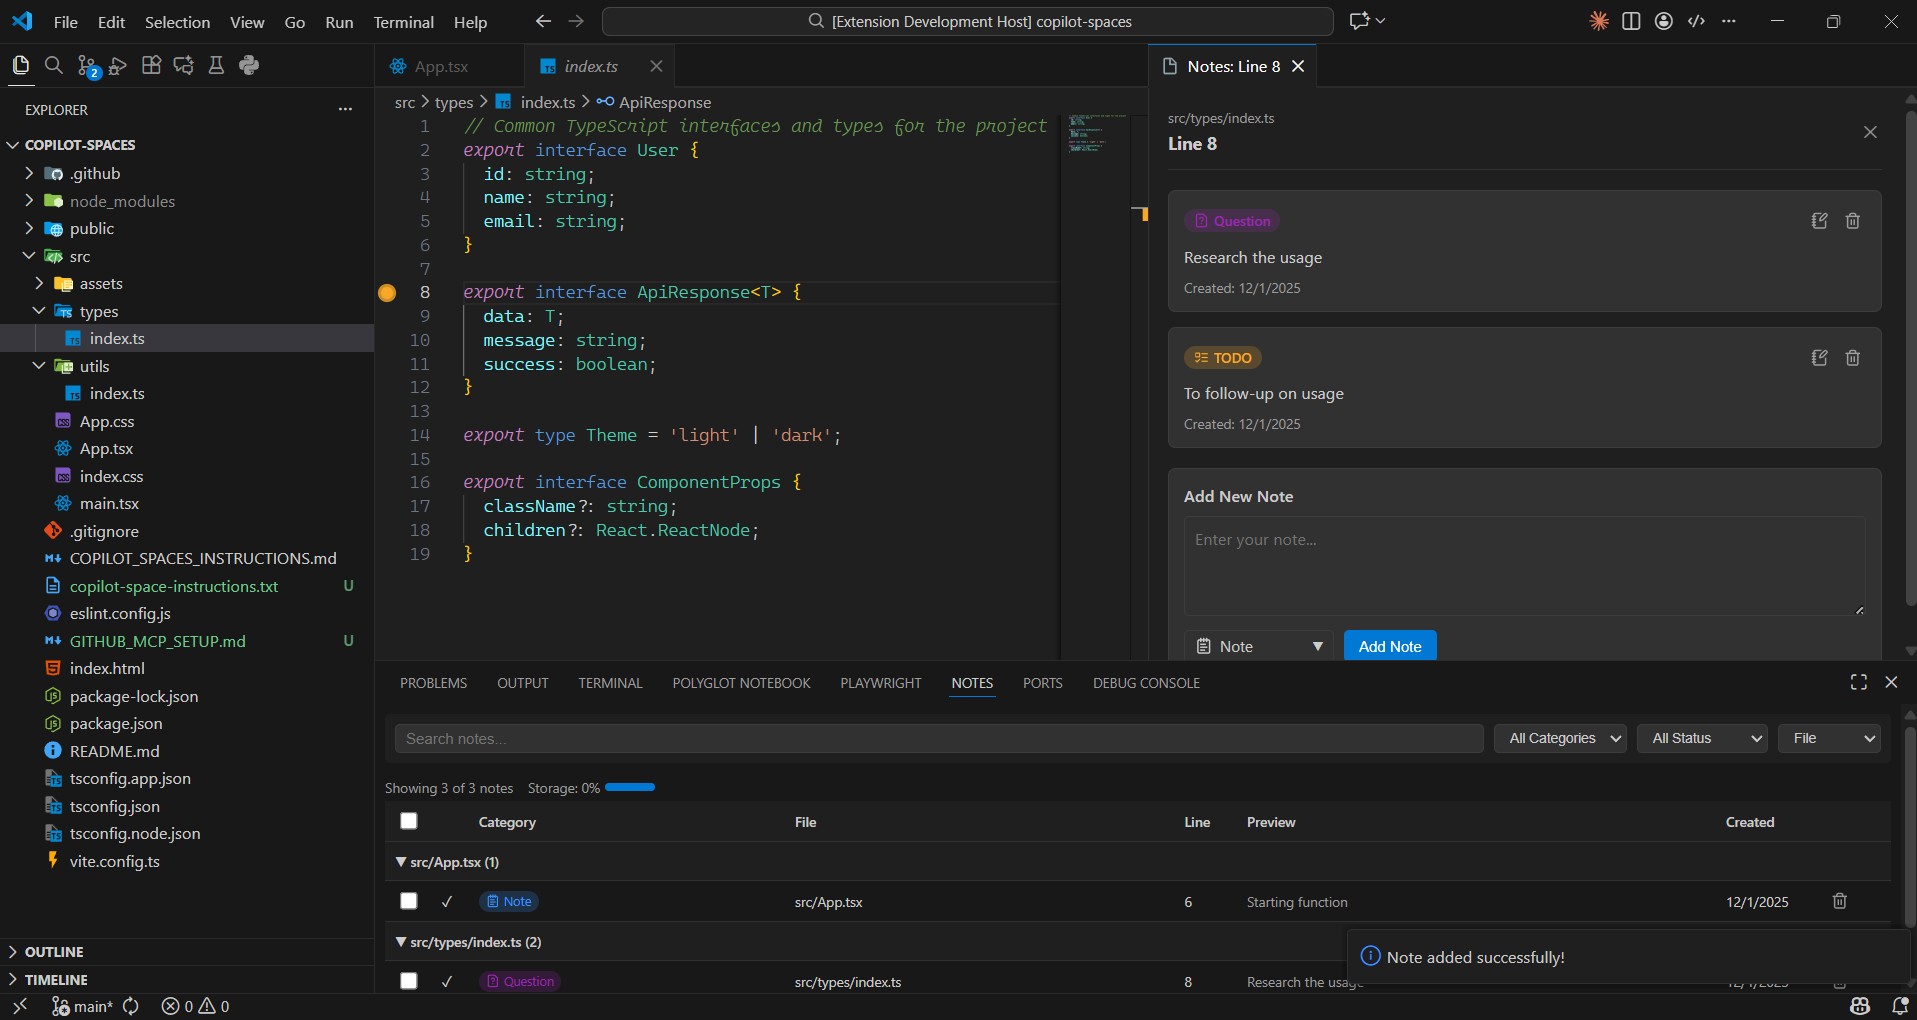Click the Explorer more actions ellipsis
The height and width of the screenshot is (1020, 1917).
point(345,109)
